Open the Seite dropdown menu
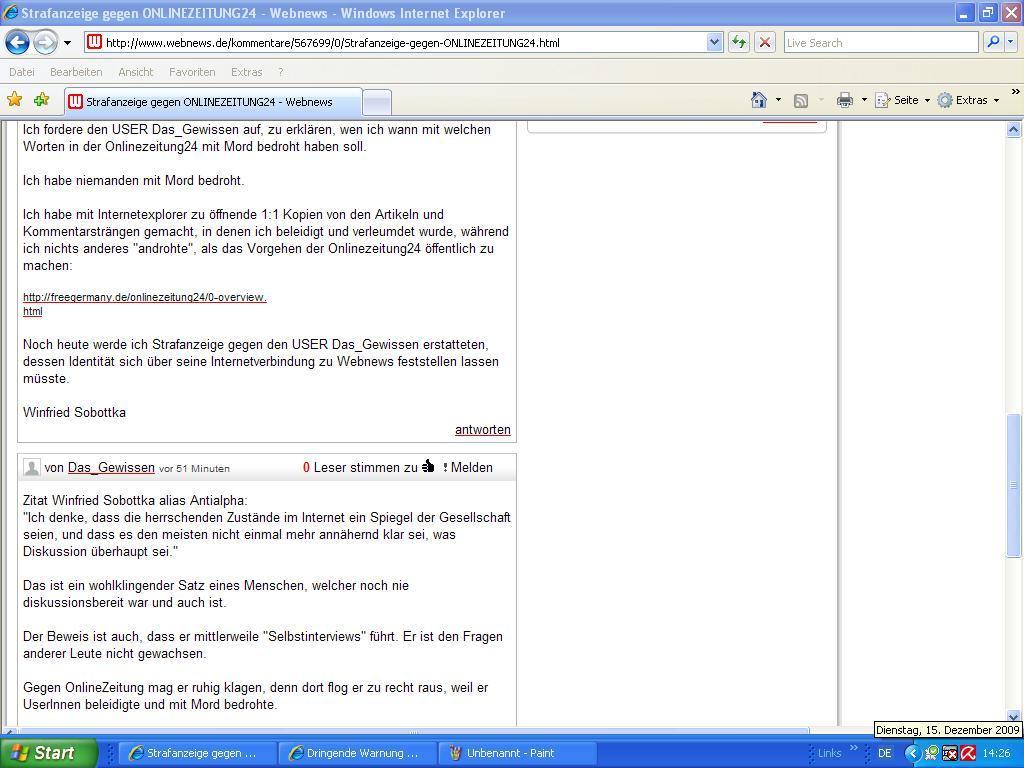The height and width of the screenshot is (768, 1024). tap(903, 100)
